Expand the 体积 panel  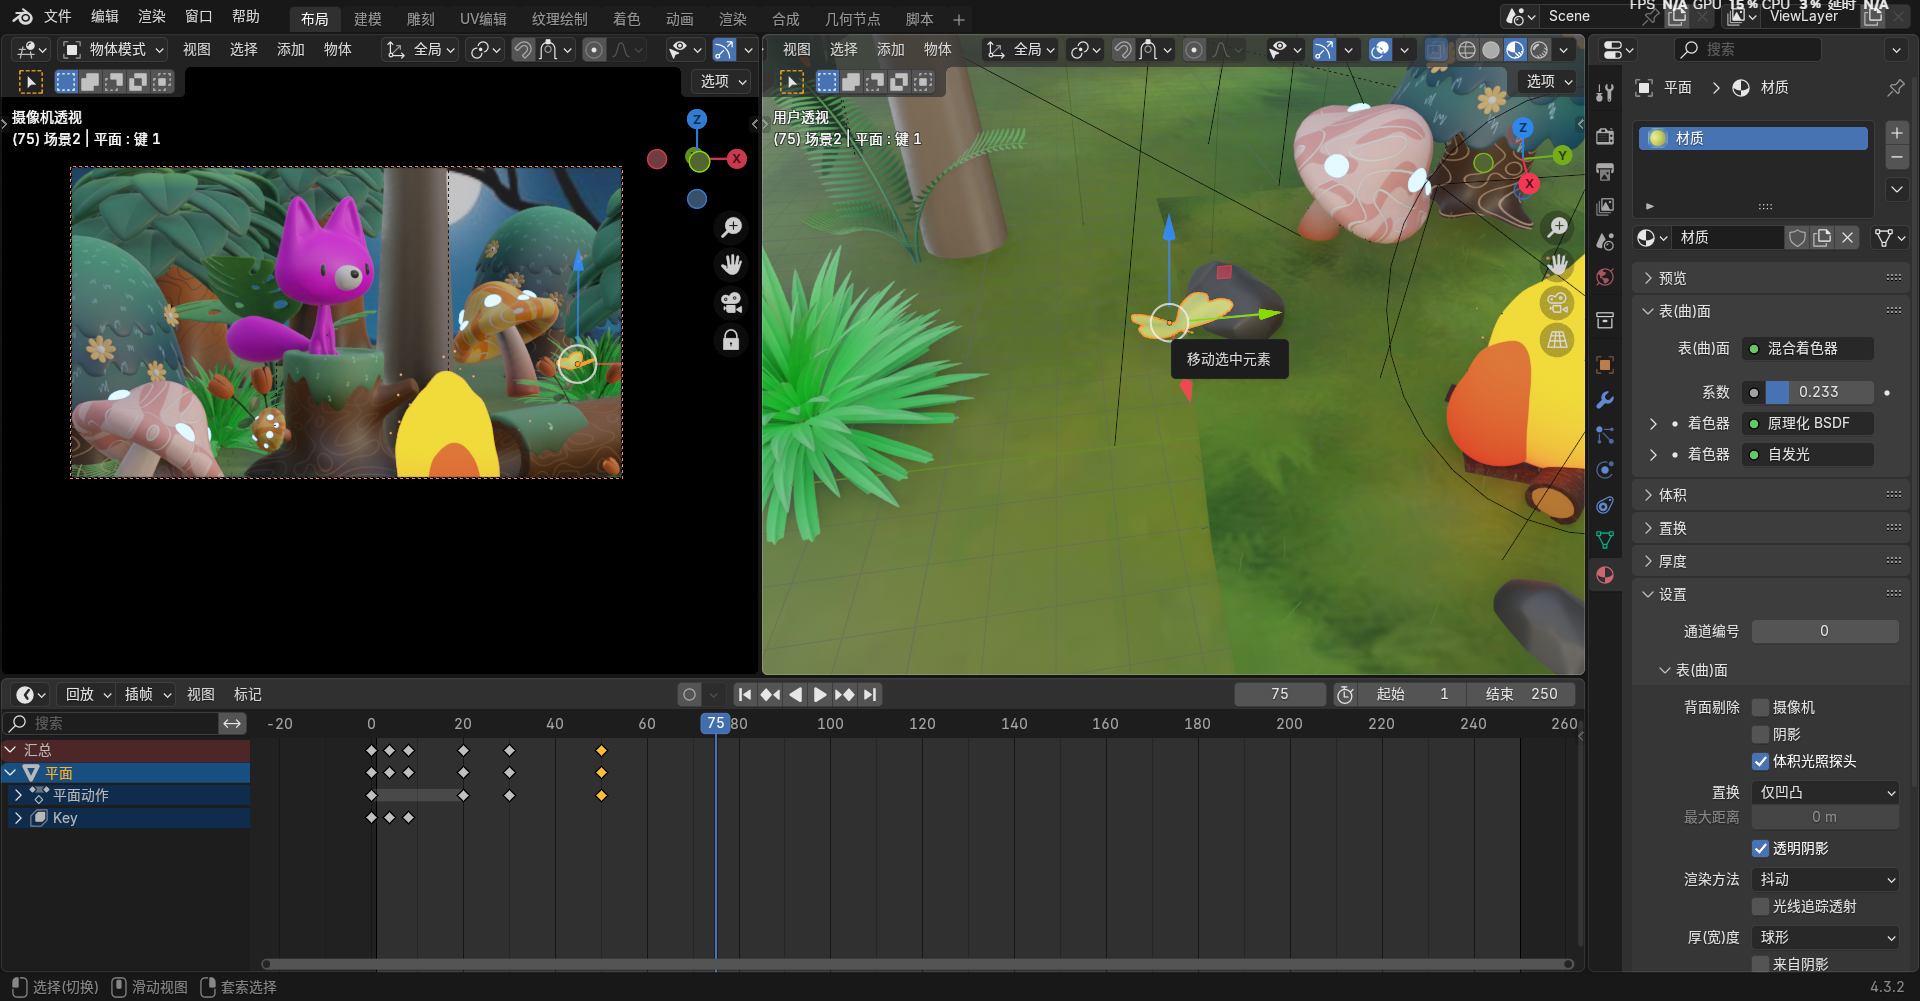(1672, 495)
